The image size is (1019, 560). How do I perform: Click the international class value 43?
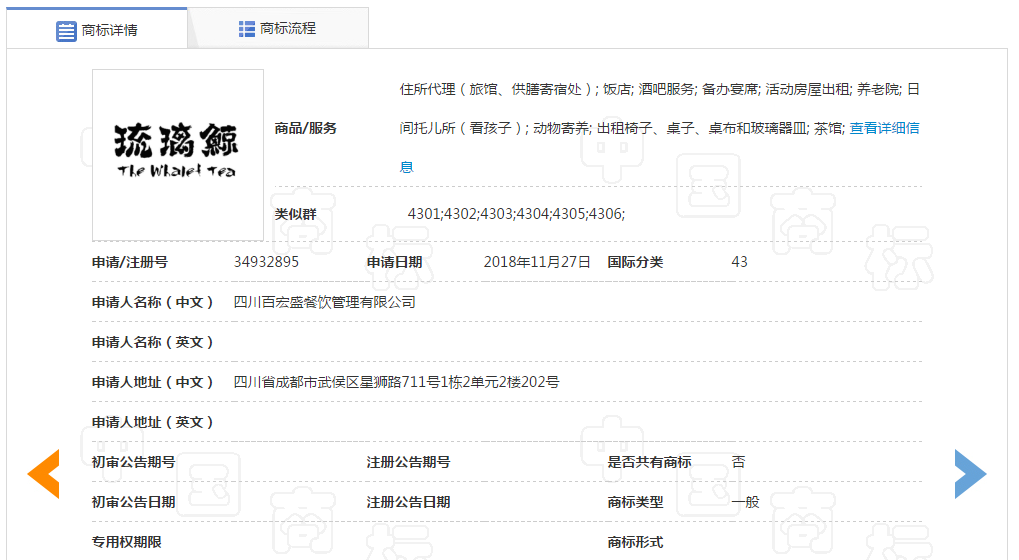pos(739,262)
